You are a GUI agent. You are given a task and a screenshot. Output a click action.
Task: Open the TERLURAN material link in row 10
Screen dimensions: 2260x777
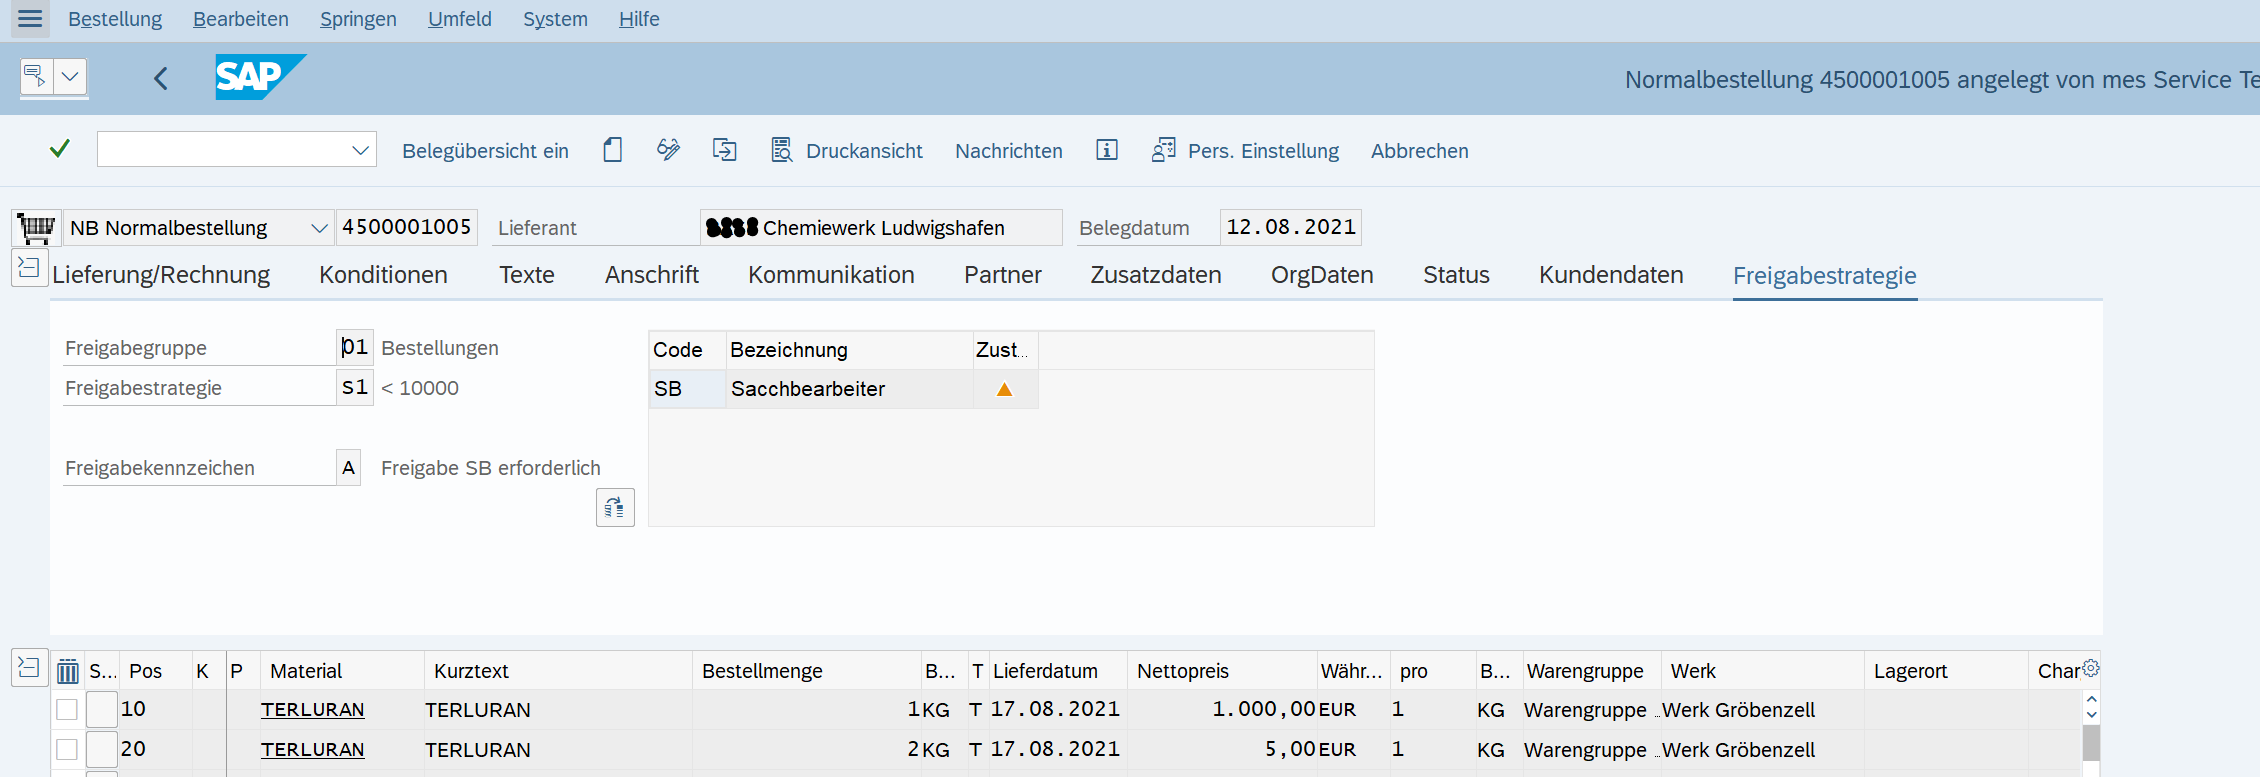point(312,710)
